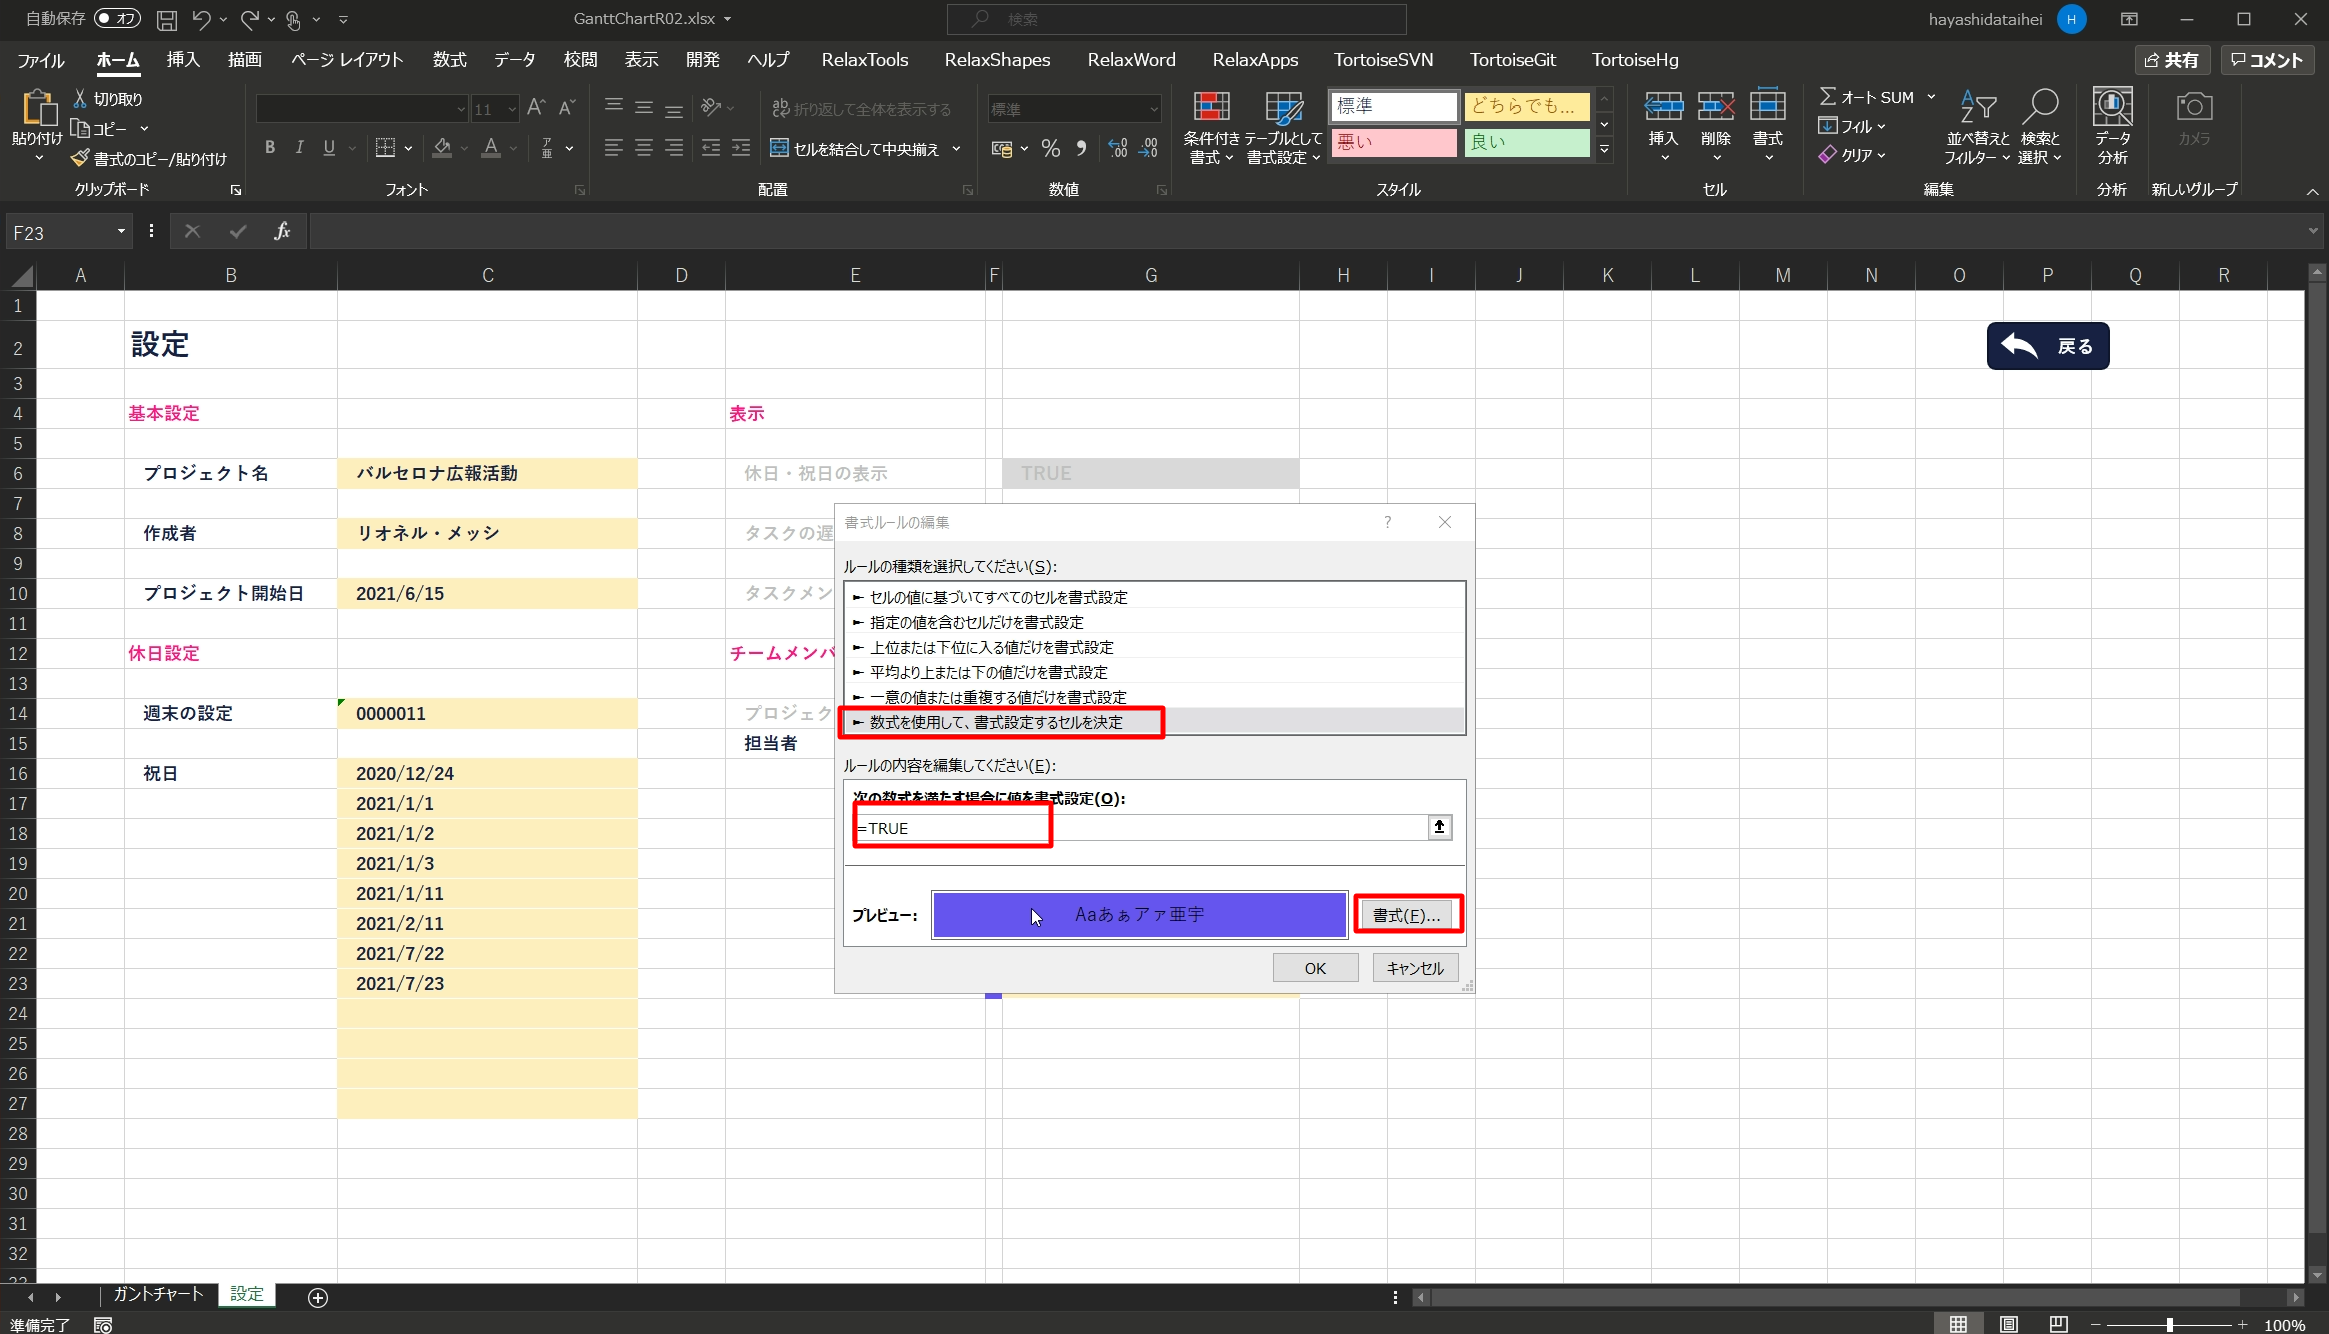Click the 書式(F)... button in dialog

(x=1406, y=915)
